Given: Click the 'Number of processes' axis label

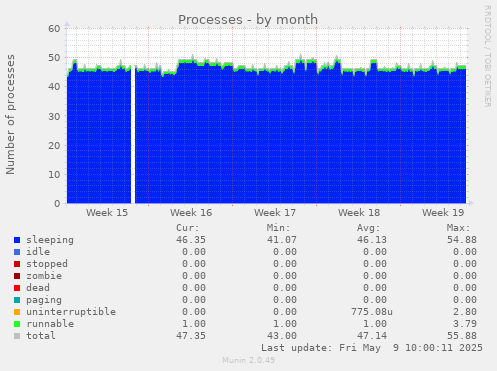Looking at the screenshot, I should tap(10, 114).
